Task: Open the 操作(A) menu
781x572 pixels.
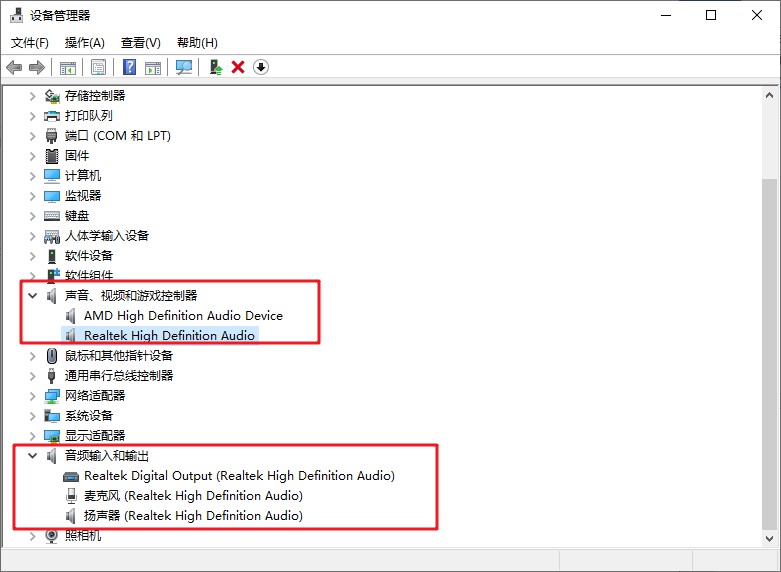Action: click(x=85, y=43)
